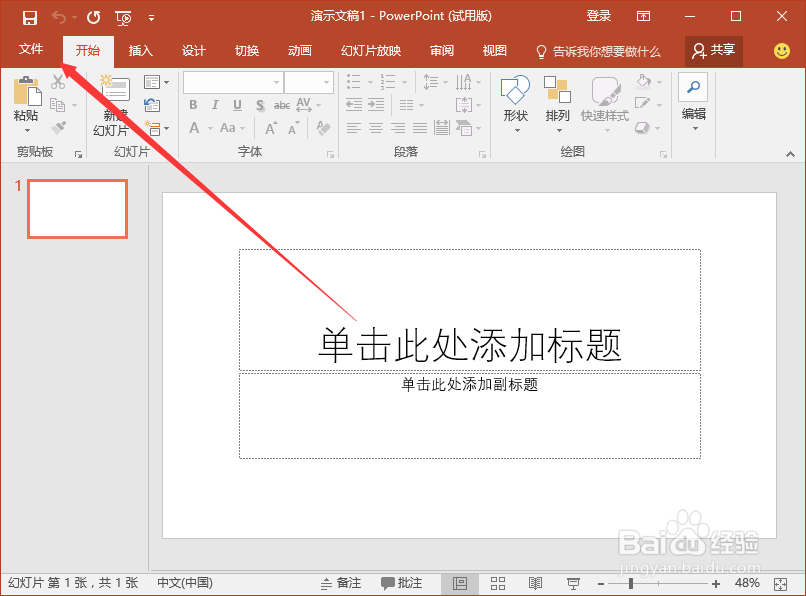Open Line Spacing dropdown
This screenshot has height=596, width=806.
(x=435, y=82)
